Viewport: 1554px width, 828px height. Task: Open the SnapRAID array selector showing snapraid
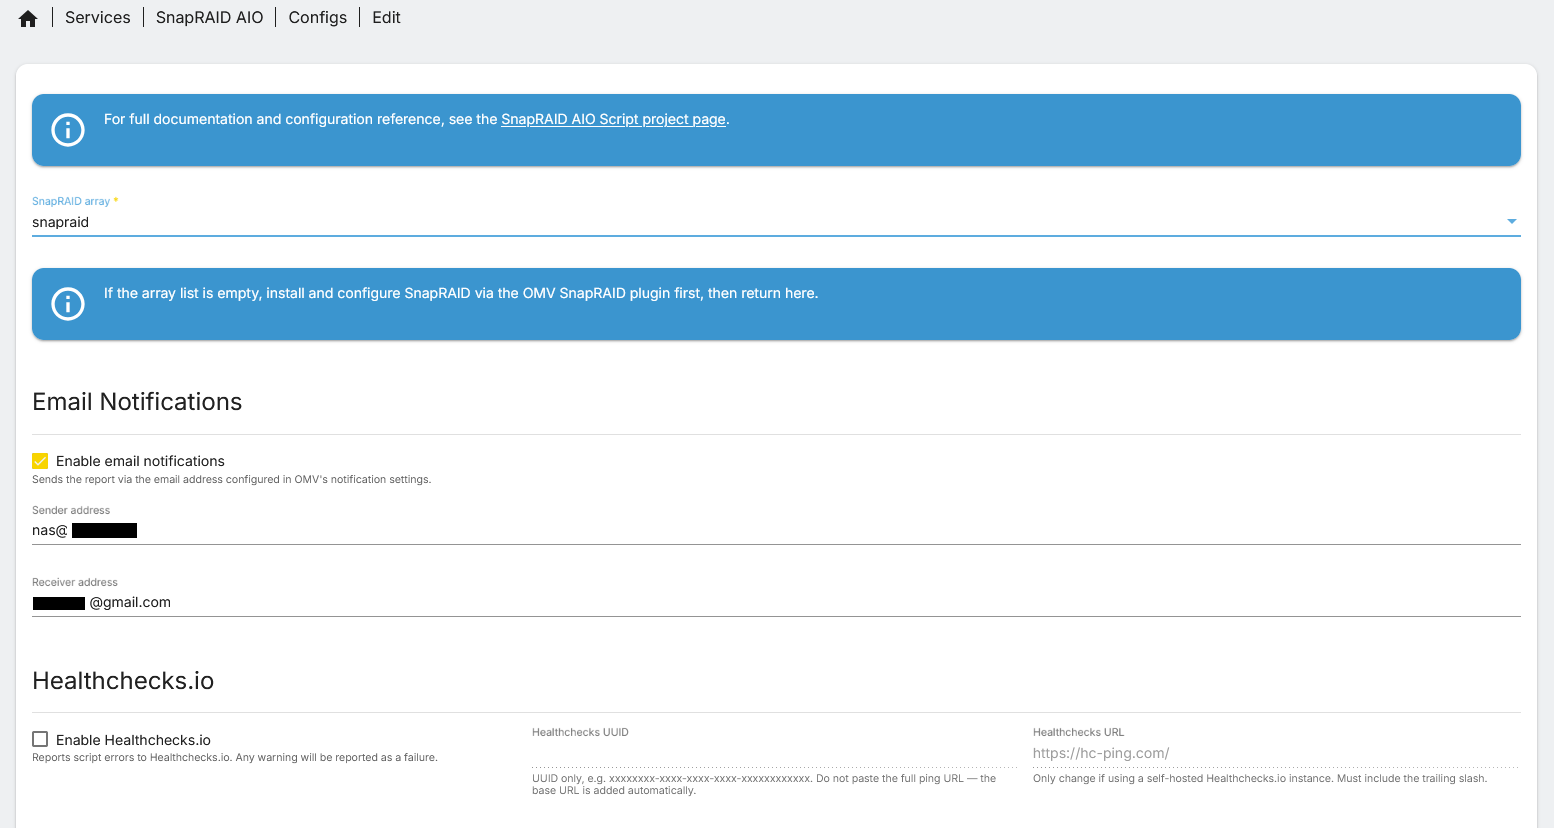[x=776, y=222]
